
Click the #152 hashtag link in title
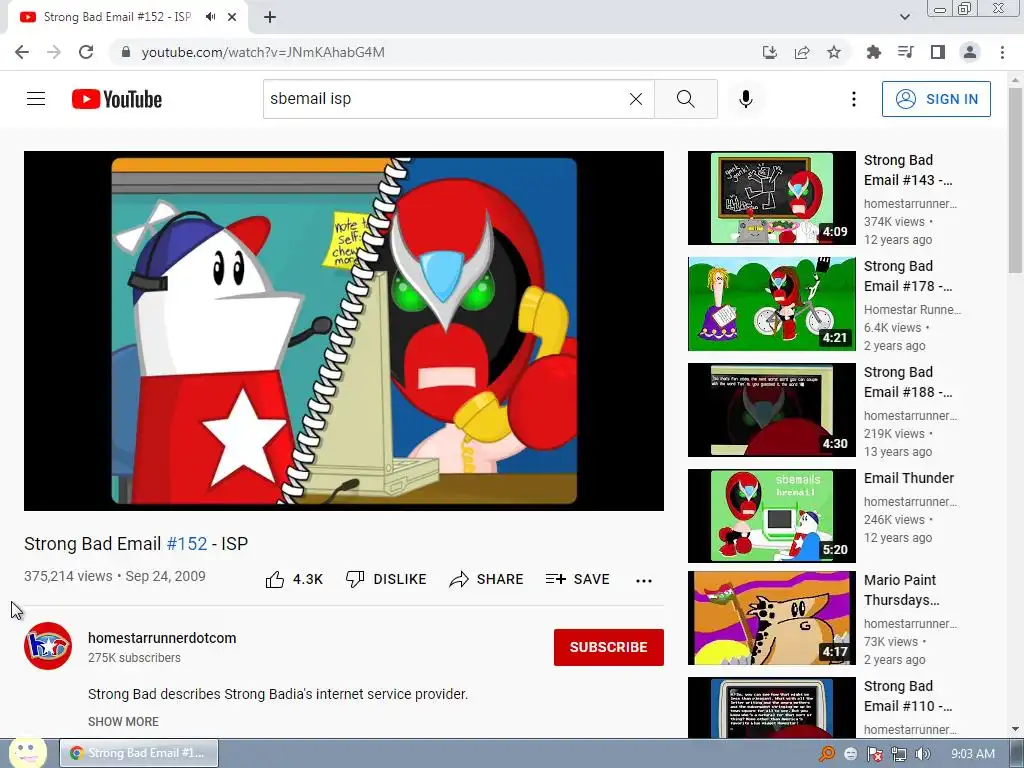[x=187, y=544]
